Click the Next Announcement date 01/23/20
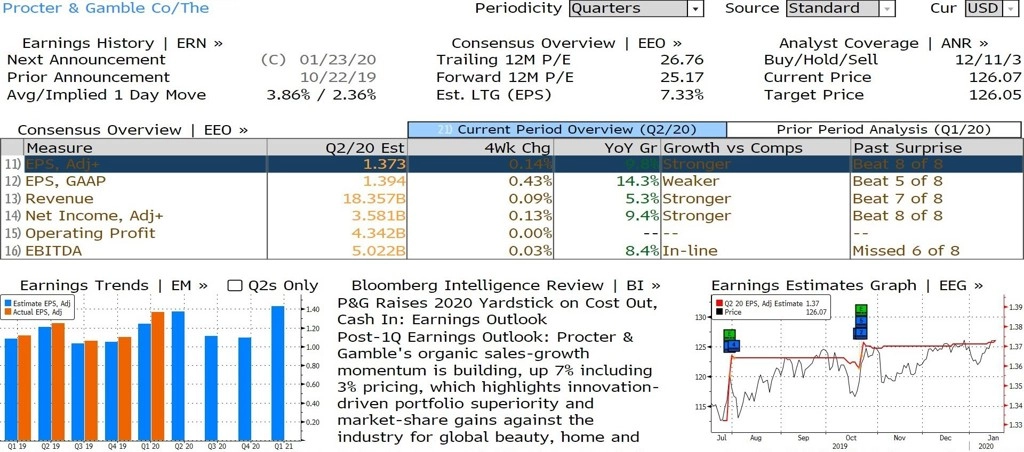Viewport: 1024px width, 452px height. click(338, 60)
